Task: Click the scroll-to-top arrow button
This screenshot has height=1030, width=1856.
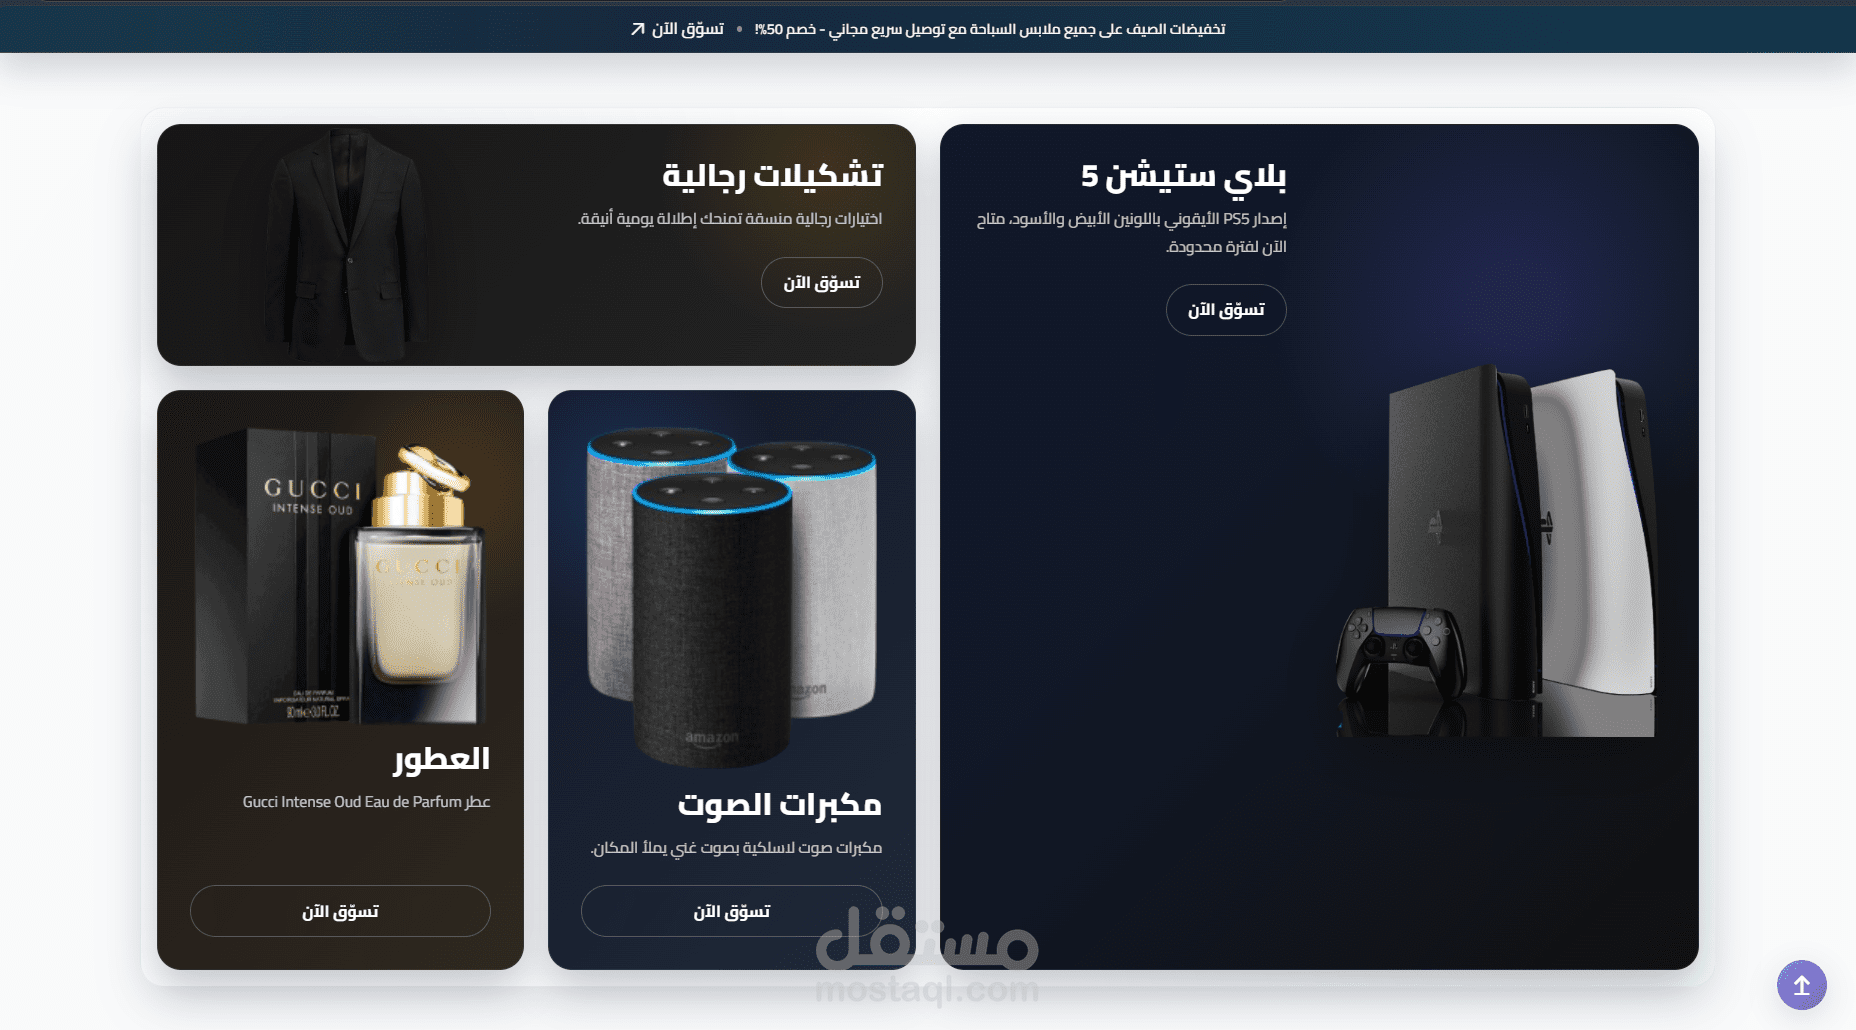Action: [1801, 985]
